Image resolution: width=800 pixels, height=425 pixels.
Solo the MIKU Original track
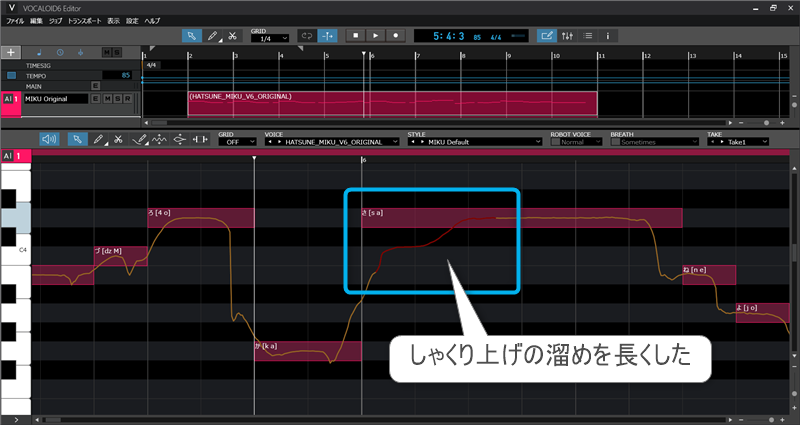tap(118, 98)
